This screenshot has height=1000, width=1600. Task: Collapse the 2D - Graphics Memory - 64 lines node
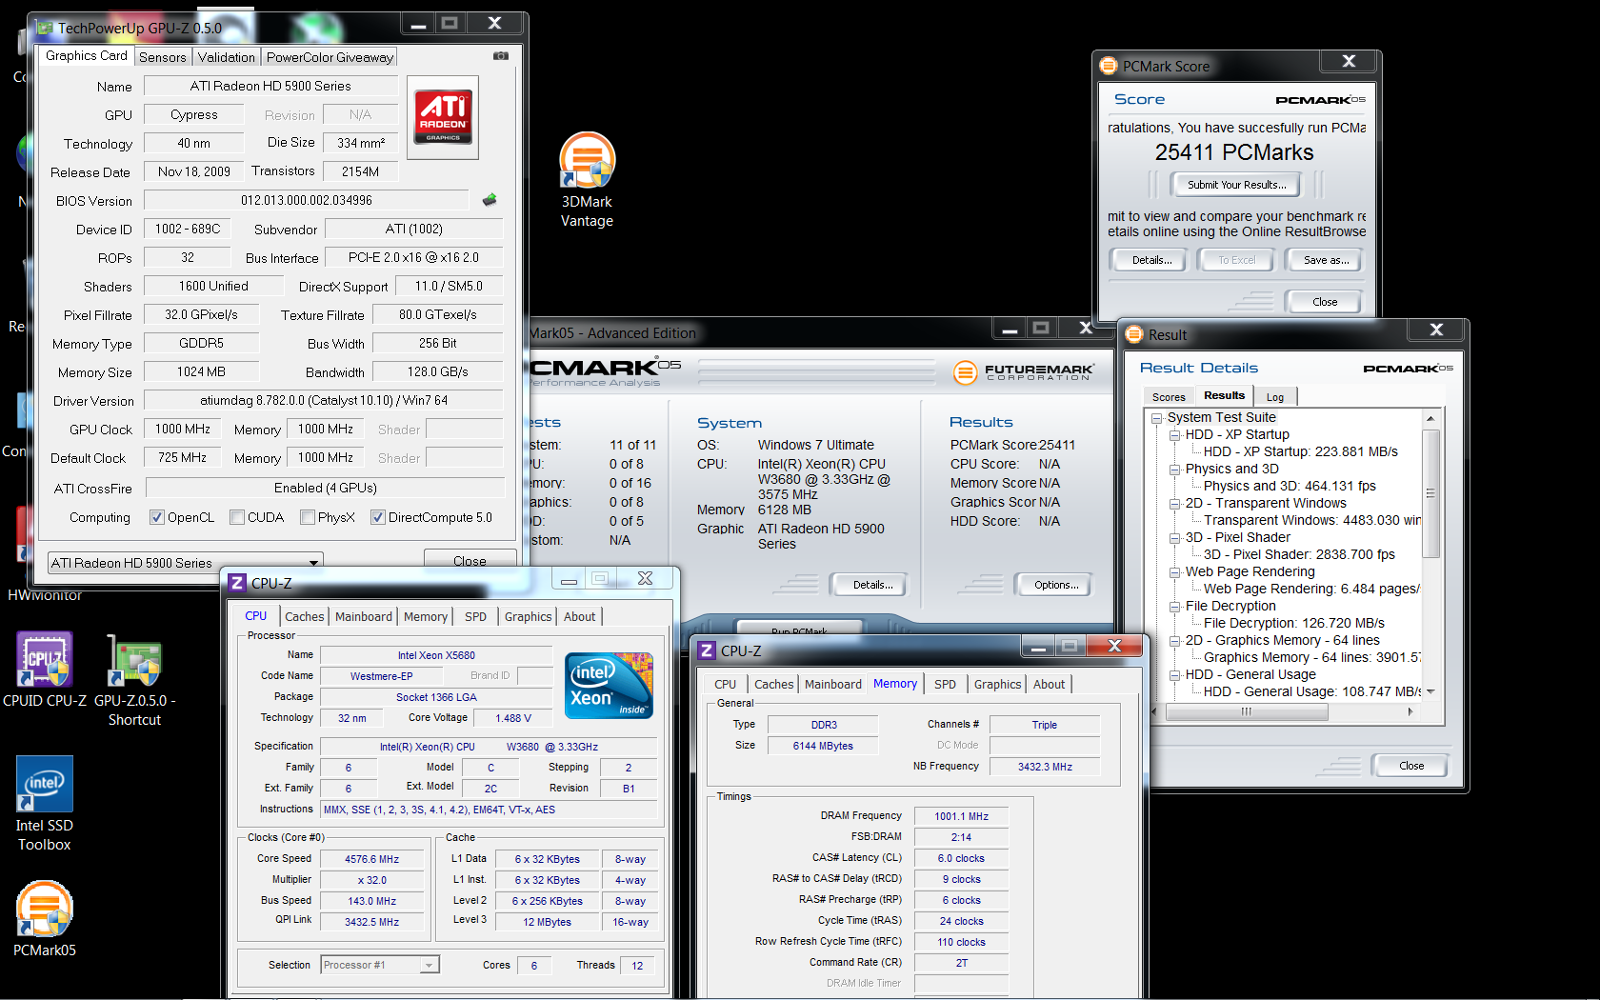pos(1175,640)
